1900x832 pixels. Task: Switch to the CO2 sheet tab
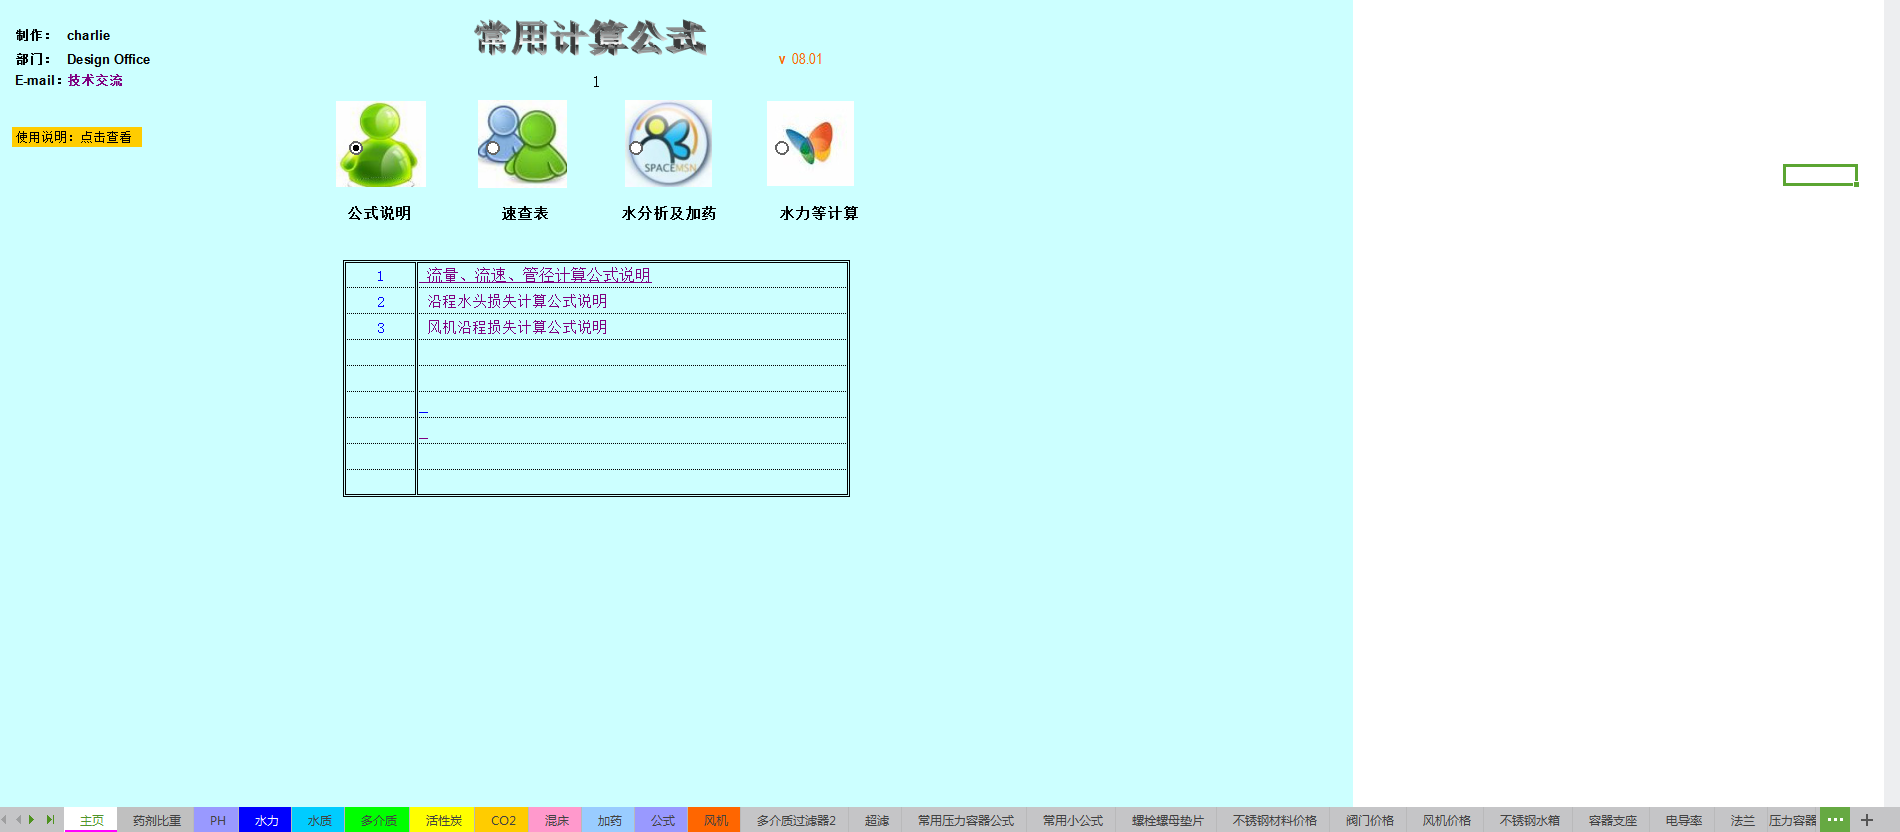click(503, 820)
